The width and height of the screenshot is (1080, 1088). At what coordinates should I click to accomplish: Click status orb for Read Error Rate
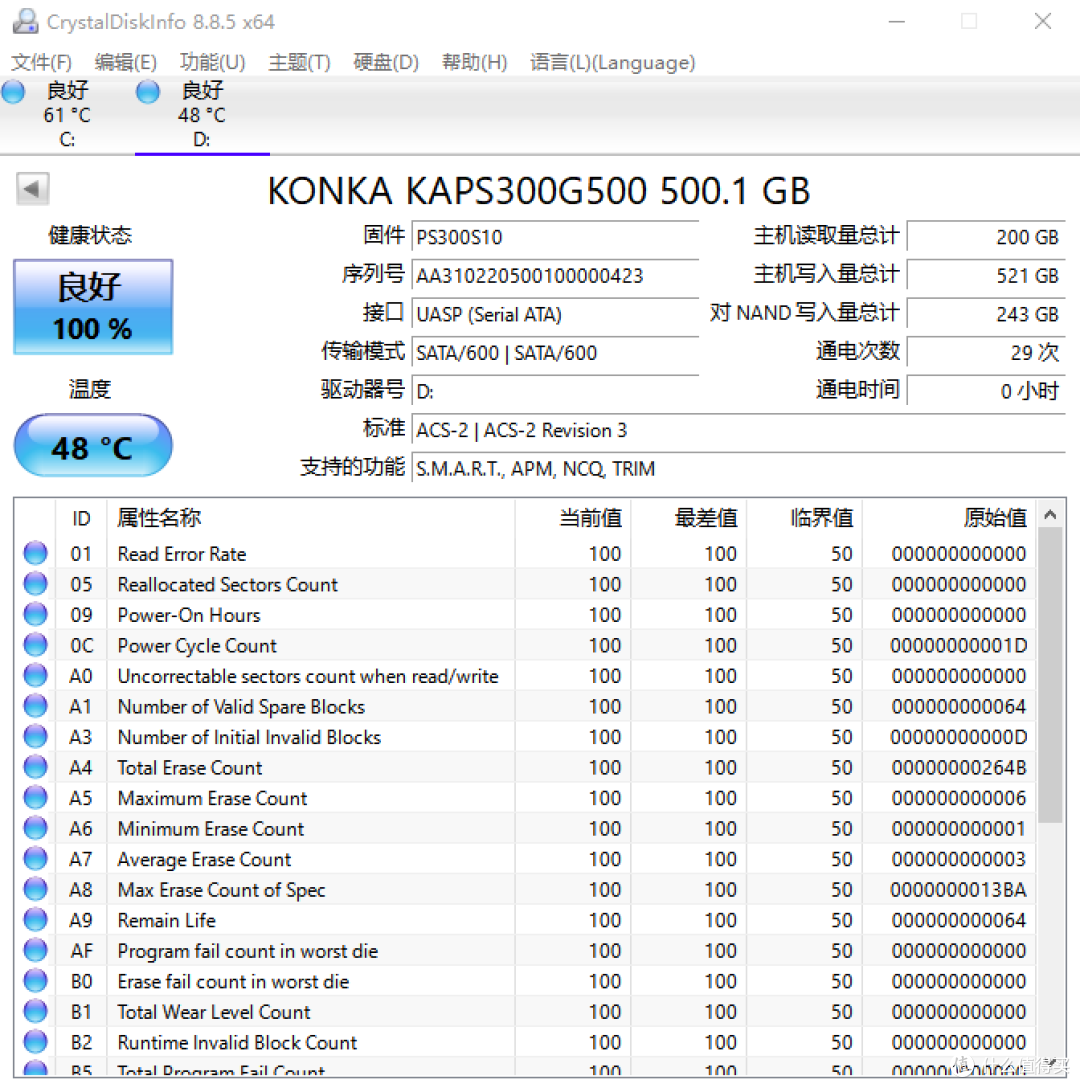[35, 553]
